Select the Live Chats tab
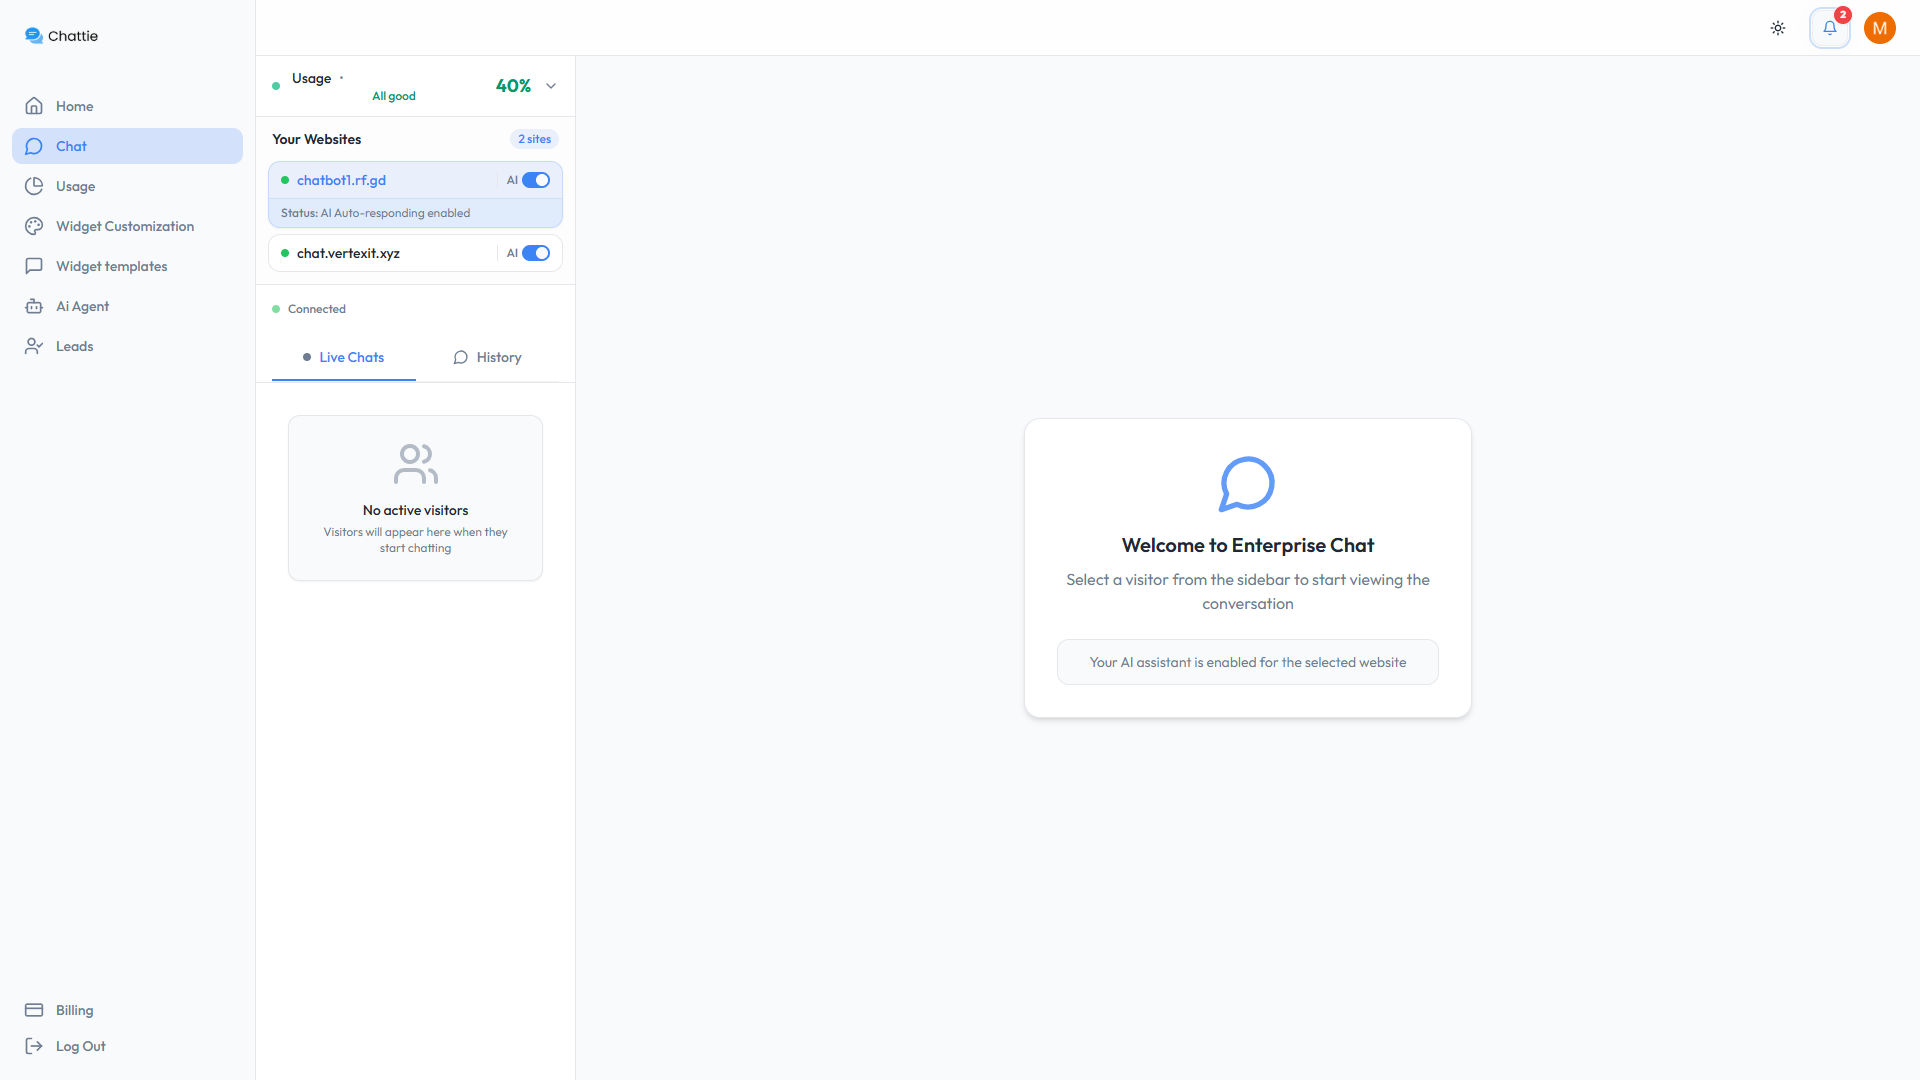The height and width of the screenshot is (1080, 1920). pyautogui.click(x=343, y=357)
